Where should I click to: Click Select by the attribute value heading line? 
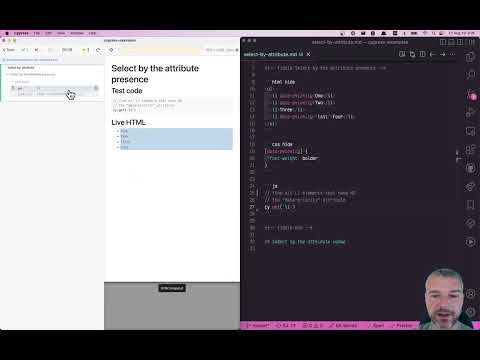coord(305,242)
